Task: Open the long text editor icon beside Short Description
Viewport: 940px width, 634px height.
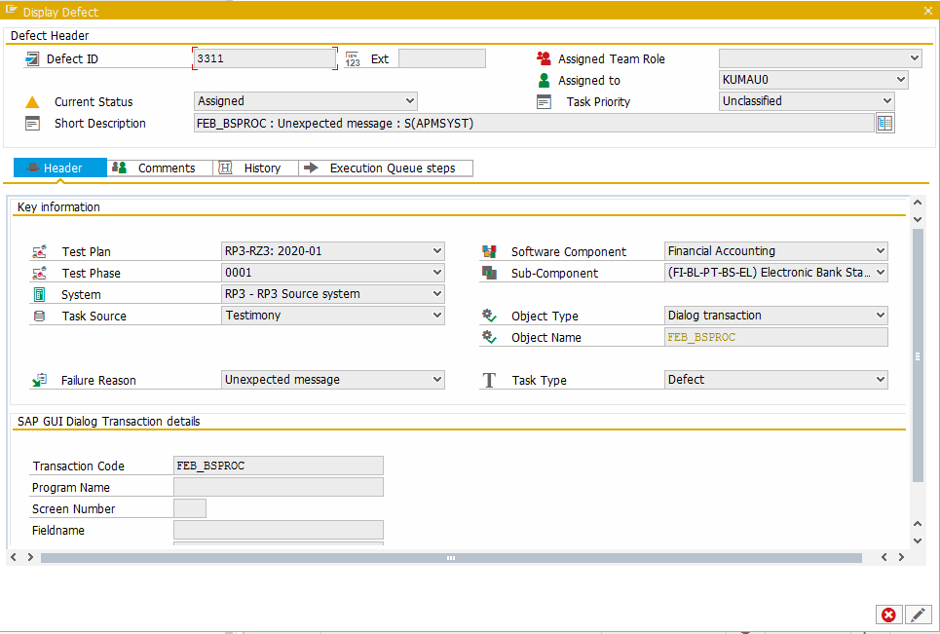Action: 885,123
